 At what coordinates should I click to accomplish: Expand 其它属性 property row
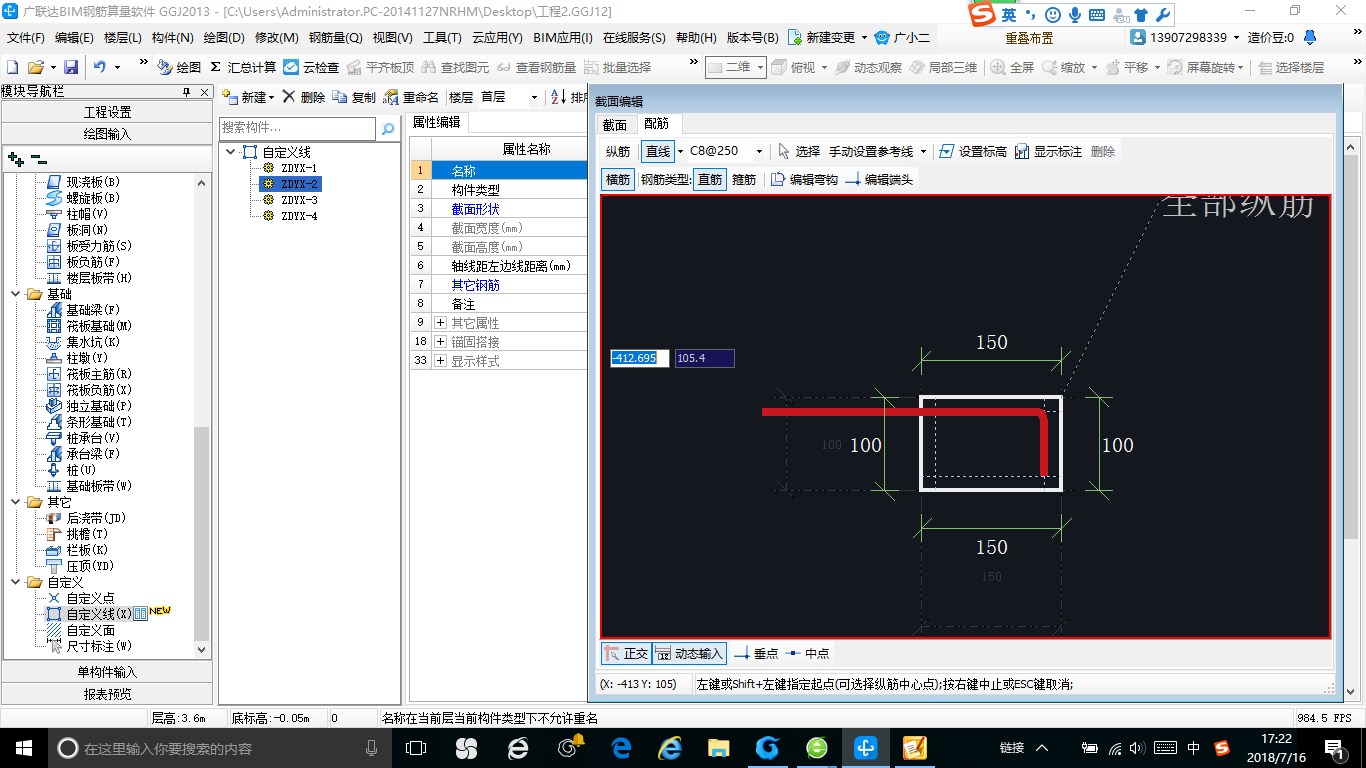440,323
